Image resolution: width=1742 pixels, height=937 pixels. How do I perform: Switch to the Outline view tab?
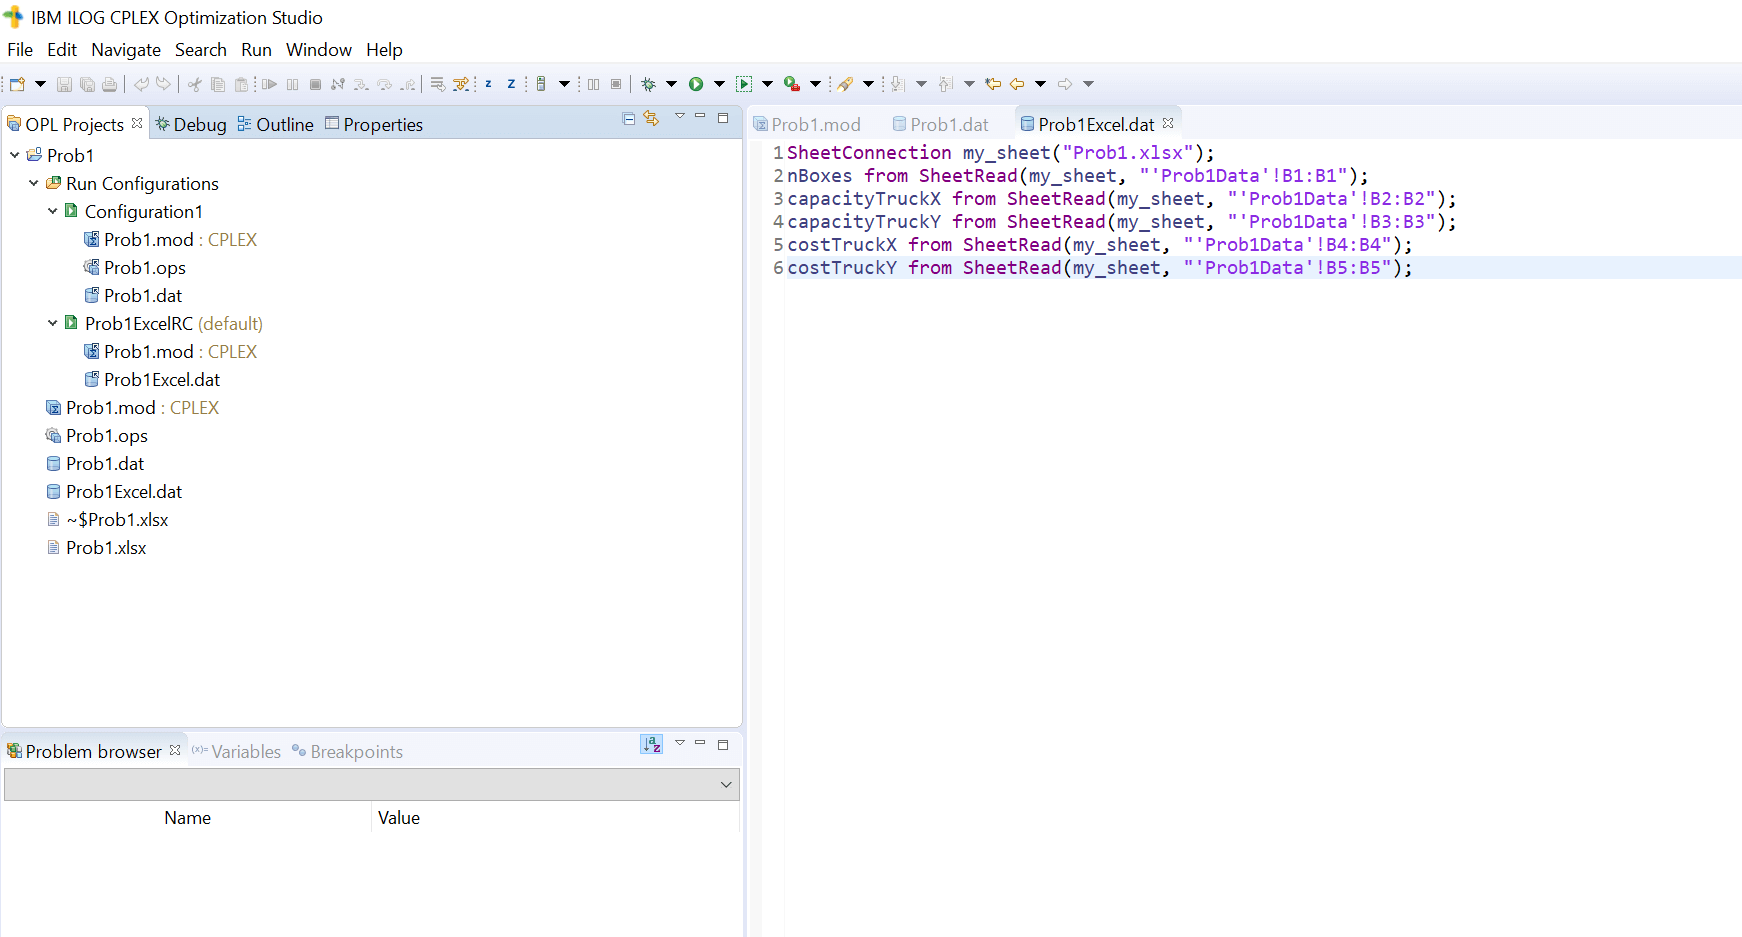pyautogui.click(x=275, y=124)
